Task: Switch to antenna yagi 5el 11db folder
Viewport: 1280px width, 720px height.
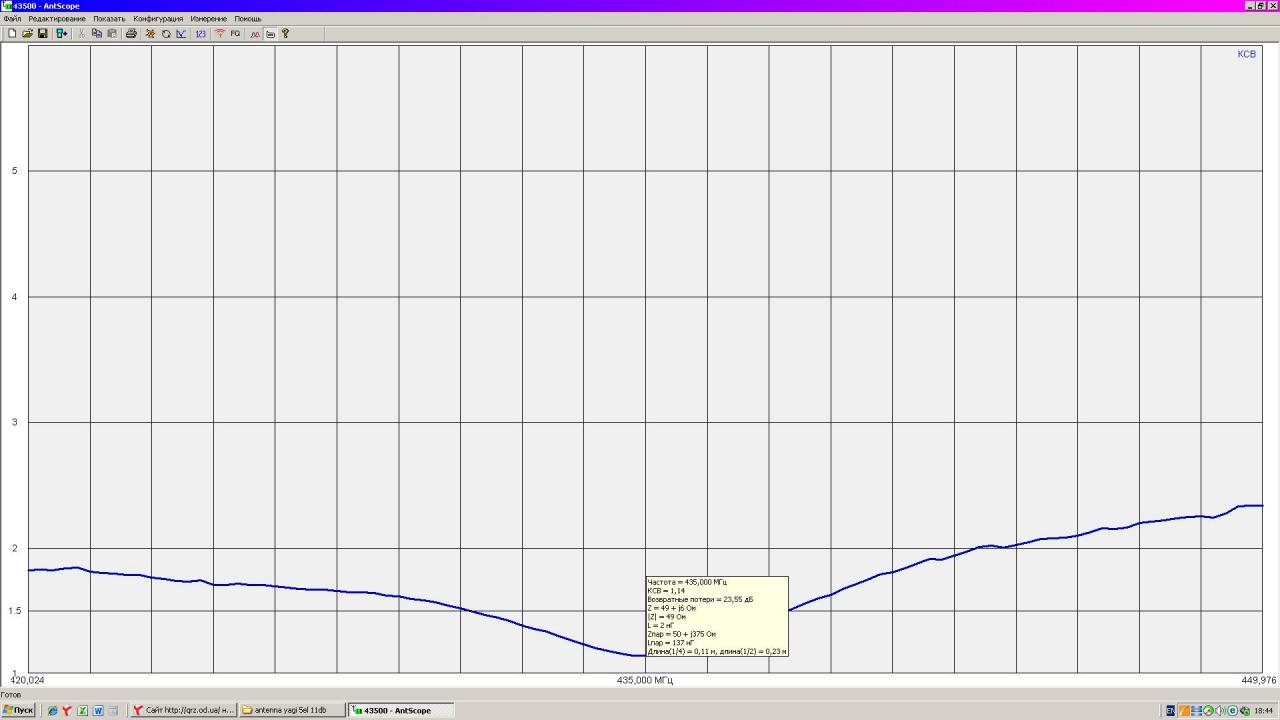Action: coord(292,710)
